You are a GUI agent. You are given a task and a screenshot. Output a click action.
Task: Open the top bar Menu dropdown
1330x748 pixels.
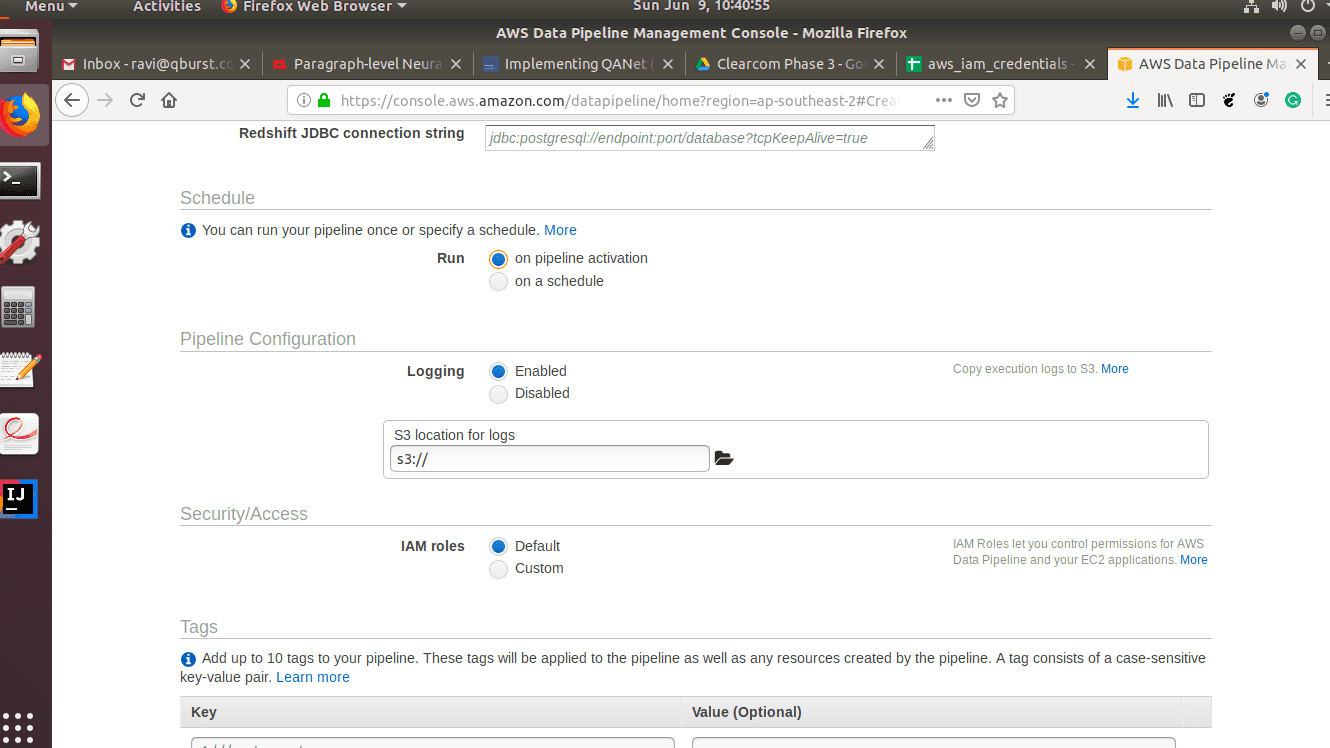click(x=51, y=6)
